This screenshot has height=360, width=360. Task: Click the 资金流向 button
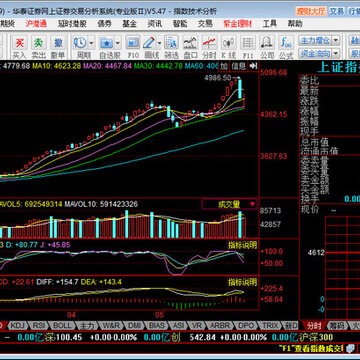pos(315,53)
